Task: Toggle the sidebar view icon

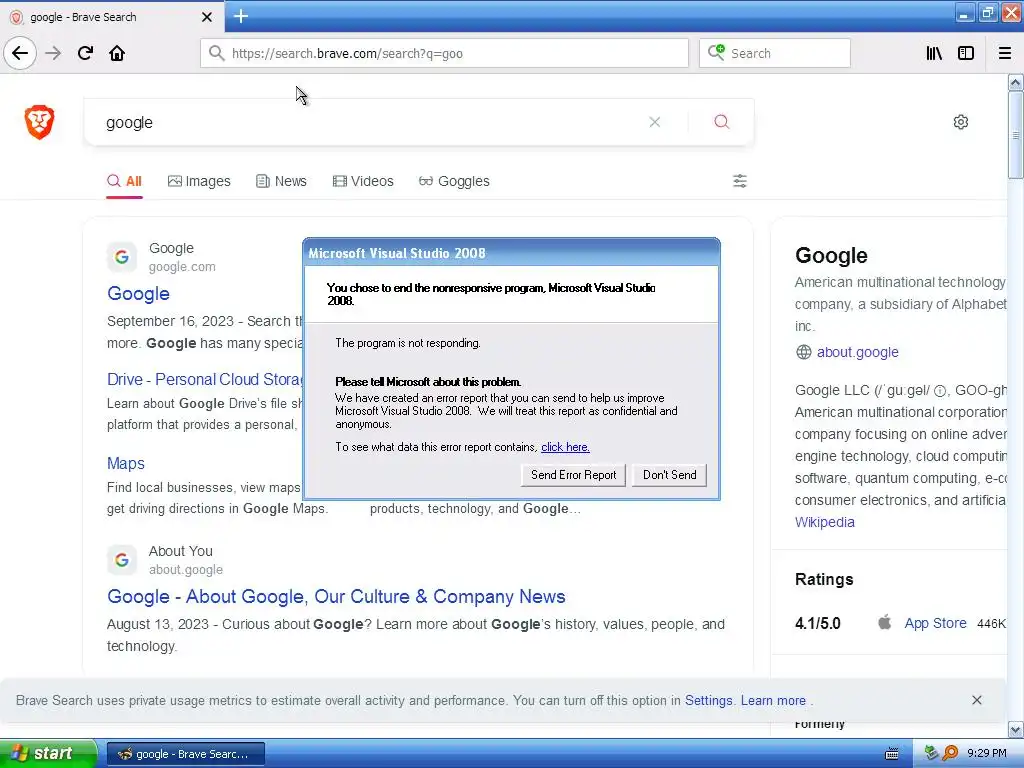Action: pos(966,53)
